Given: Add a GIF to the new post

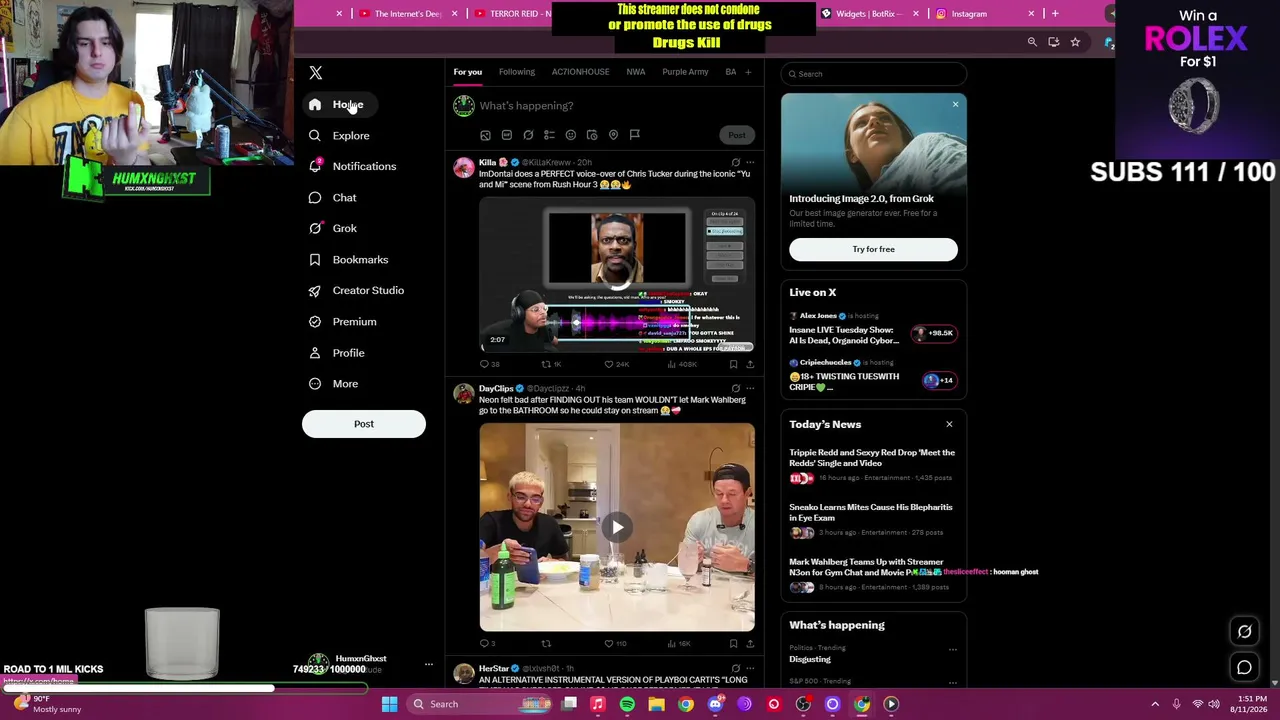Looking at the screenshot, I should click(507, 135).
